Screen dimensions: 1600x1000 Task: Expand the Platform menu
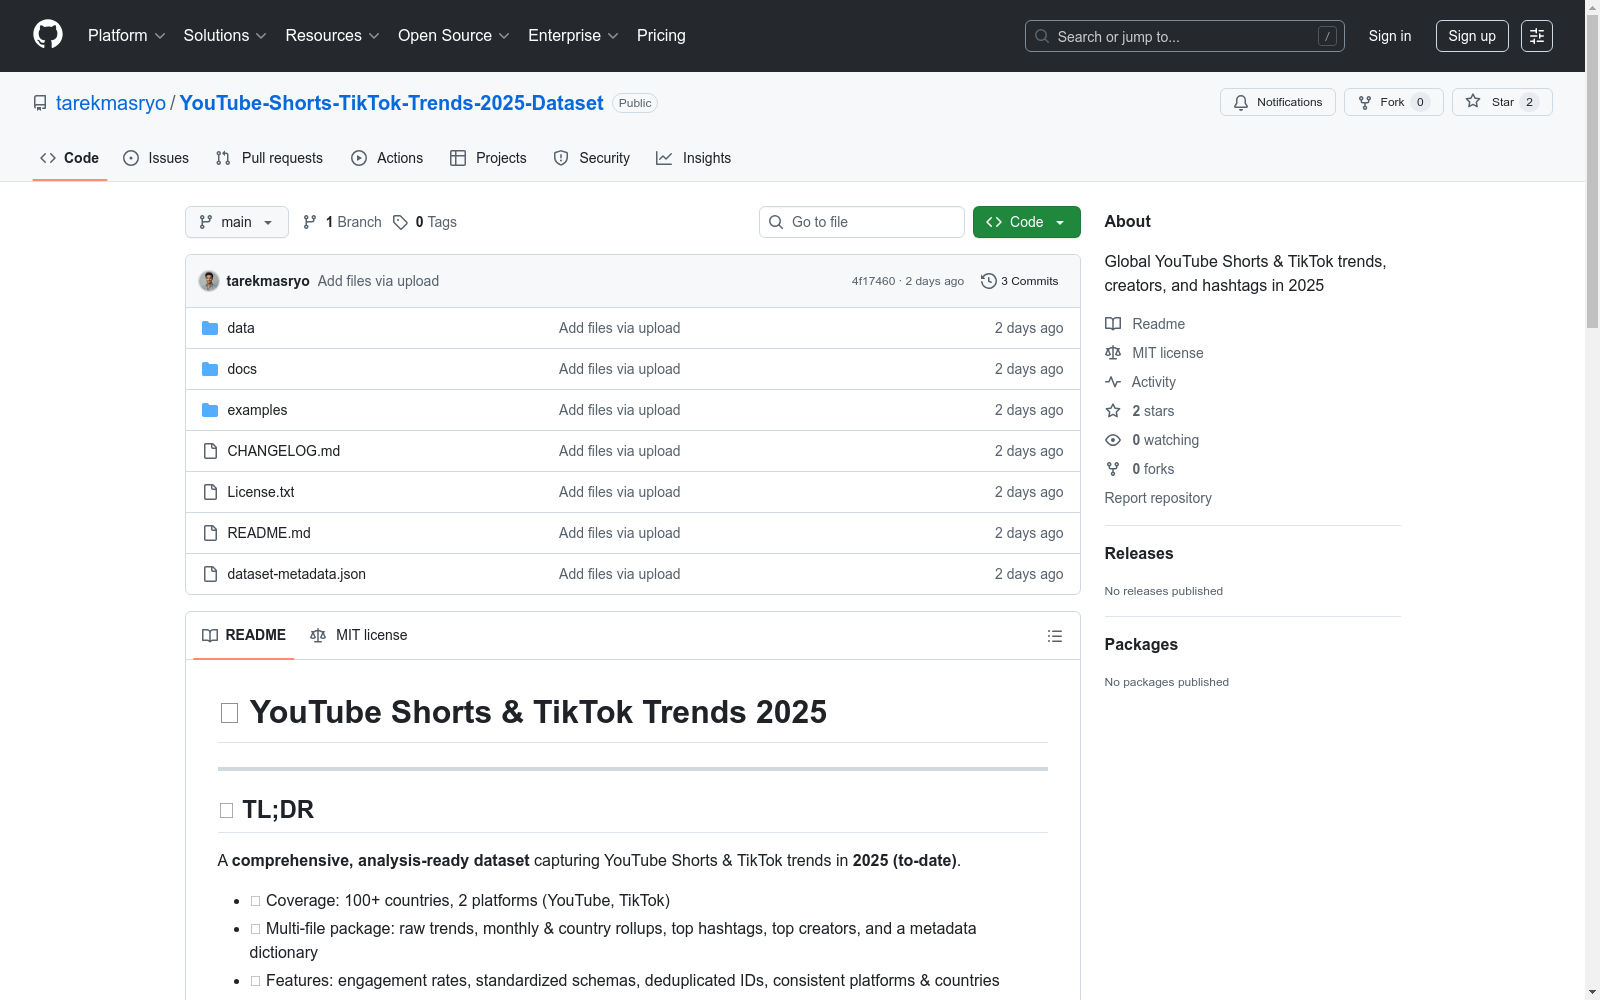tap(126, 36)
